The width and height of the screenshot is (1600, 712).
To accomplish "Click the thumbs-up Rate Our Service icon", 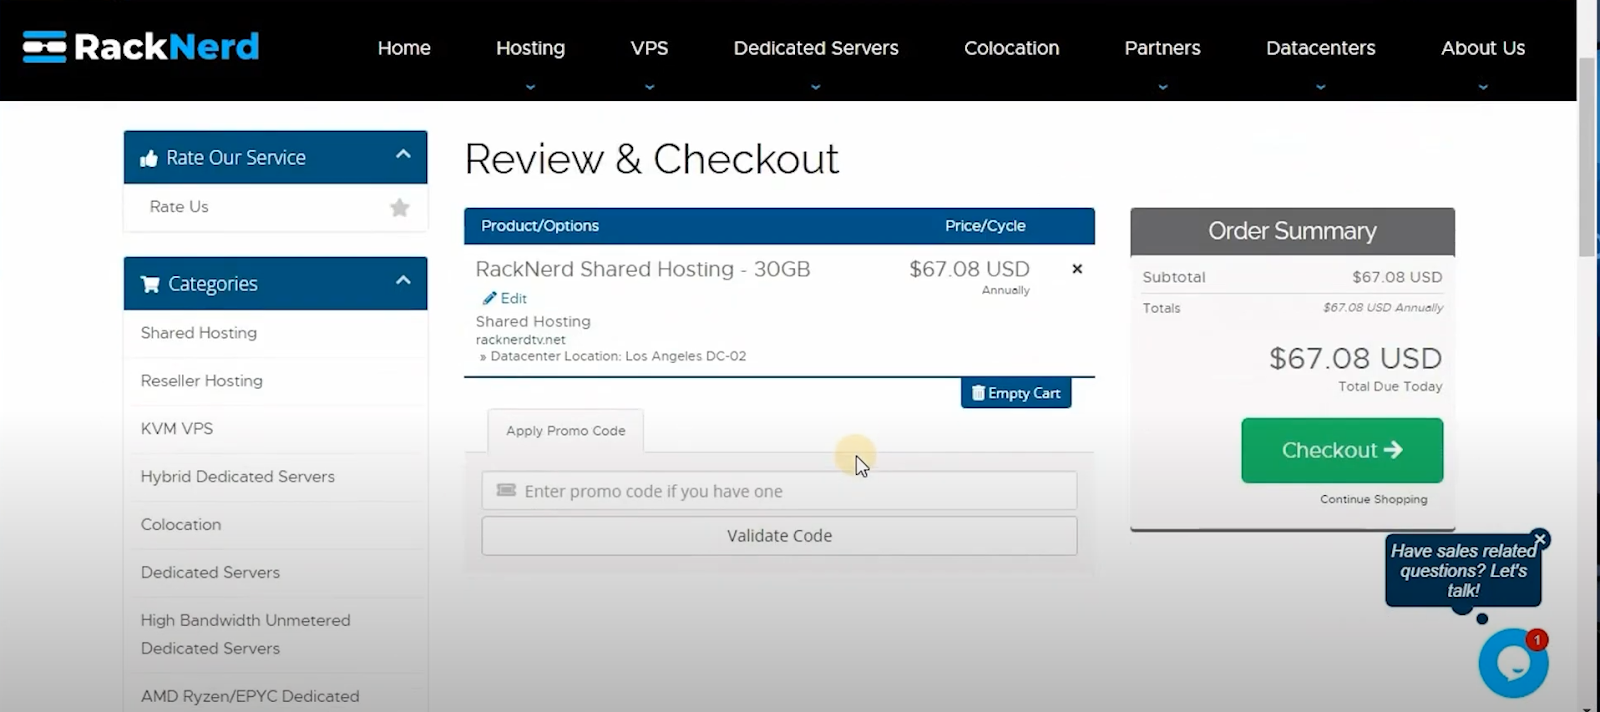I will coord(149,158).
